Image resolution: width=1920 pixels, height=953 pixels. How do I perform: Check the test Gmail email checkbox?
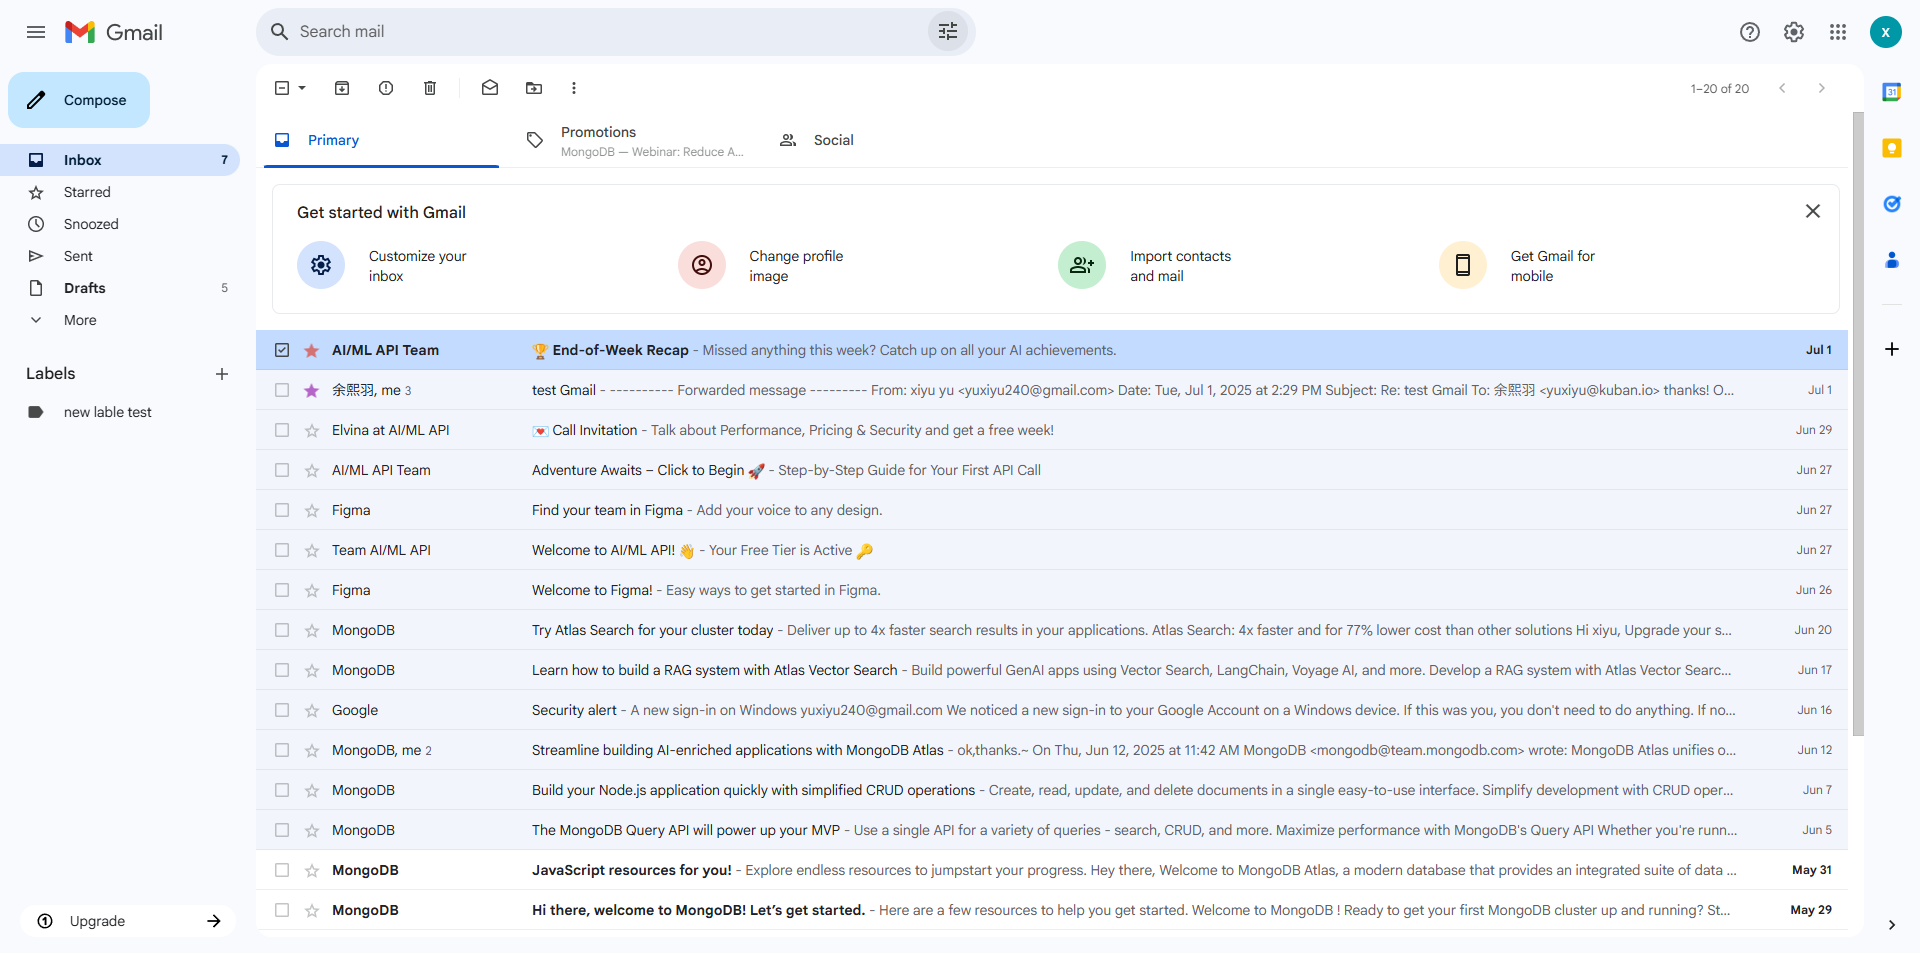coord(282,390)
